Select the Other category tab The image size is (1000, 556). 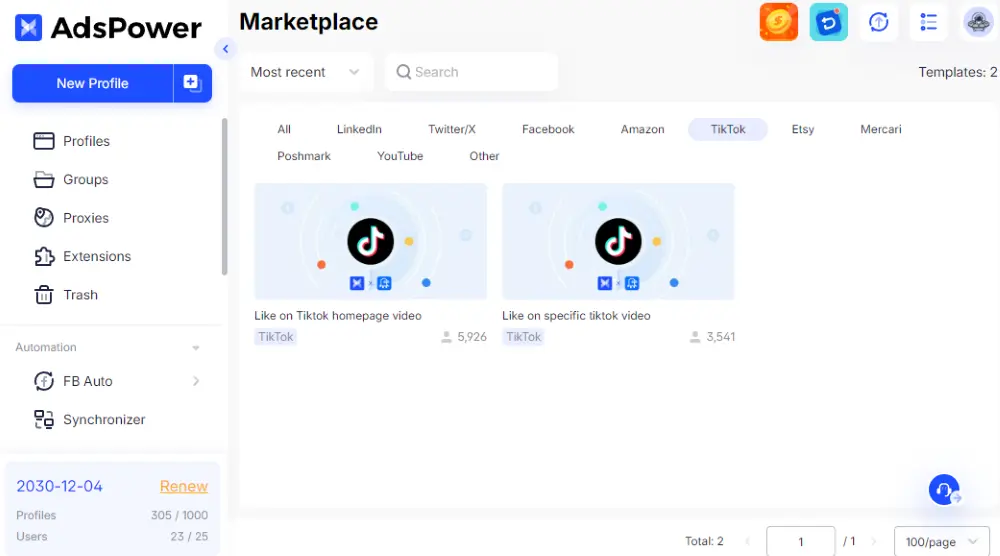[484, 156]
